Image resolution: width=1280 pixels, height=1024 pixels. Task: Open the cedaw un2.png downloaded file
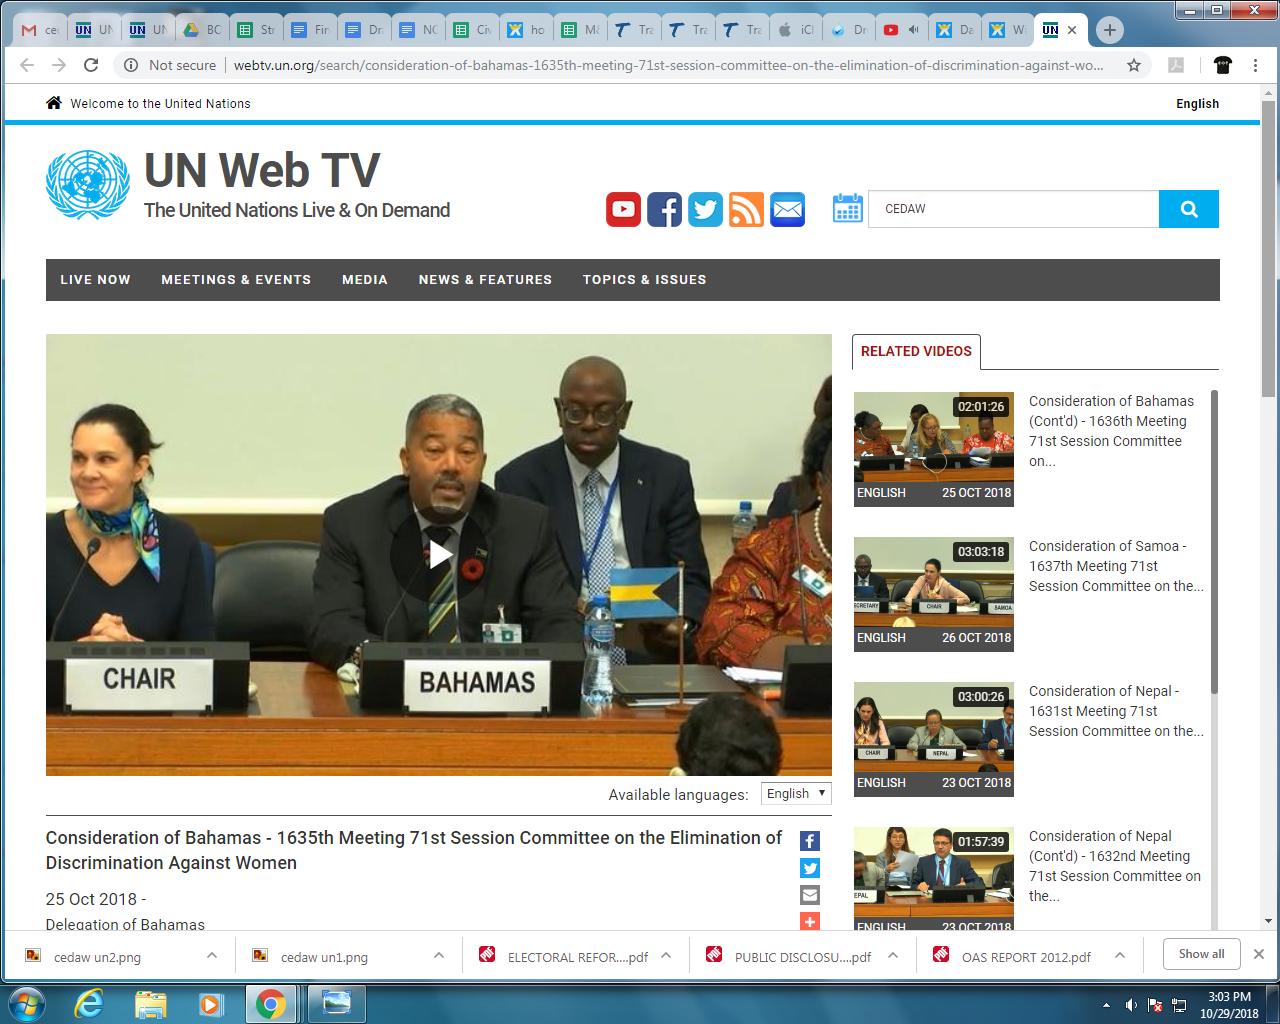tap(97, 957)
